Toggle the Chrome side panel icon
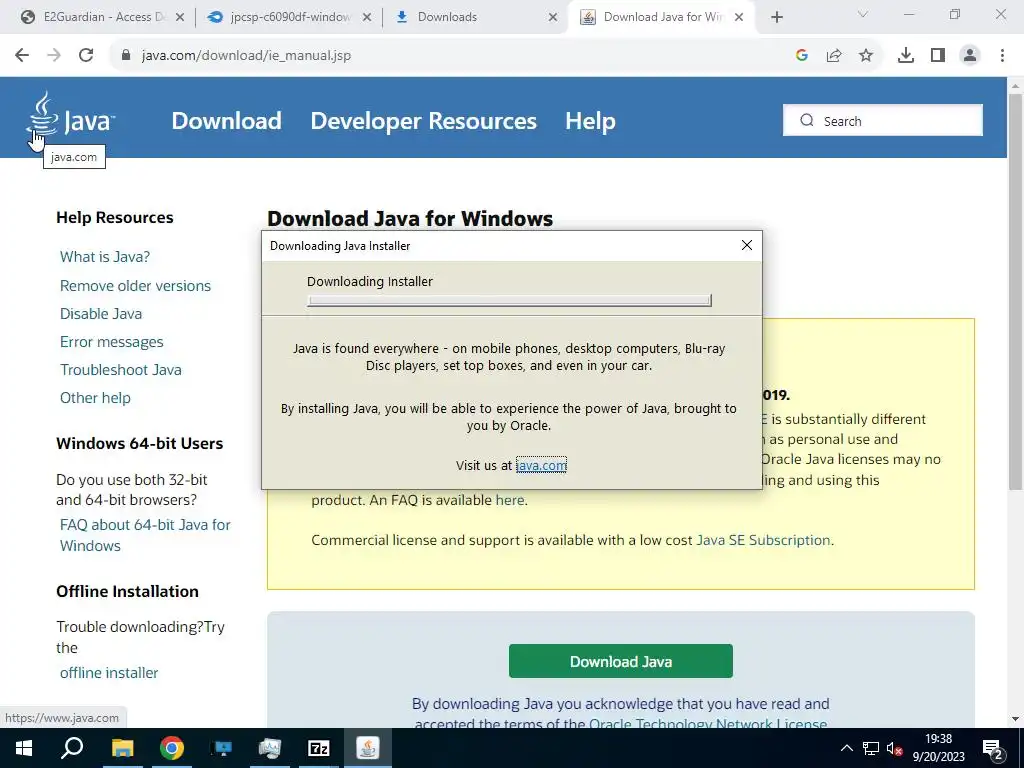Viewport: 1024px width, 768px height. tap(938, 56)
